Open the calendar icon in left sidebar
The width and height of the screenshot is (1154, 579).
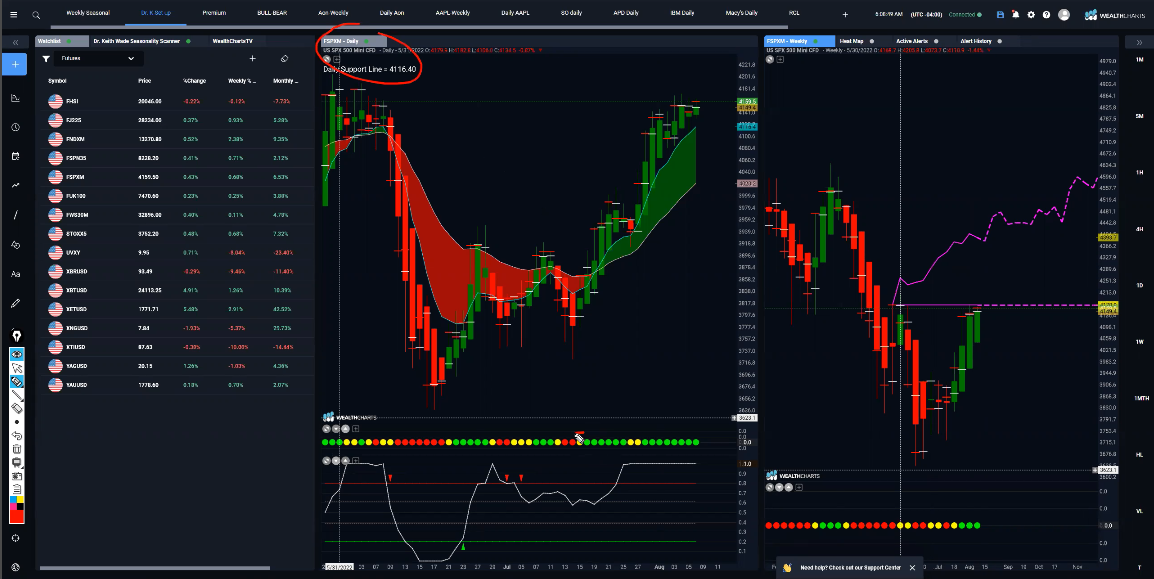coord(15,156)
